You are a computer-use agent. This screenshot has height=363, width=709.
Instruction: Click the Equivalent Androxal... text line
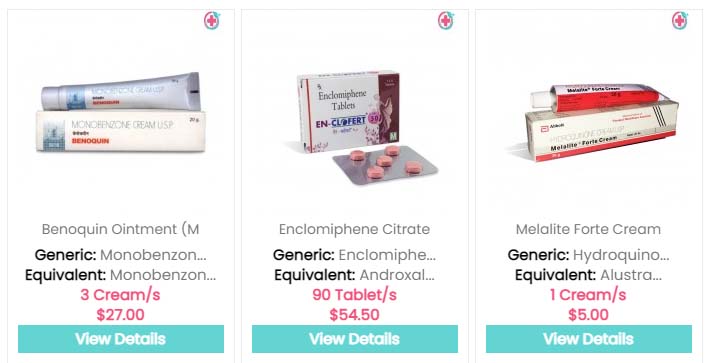[354, 275]
